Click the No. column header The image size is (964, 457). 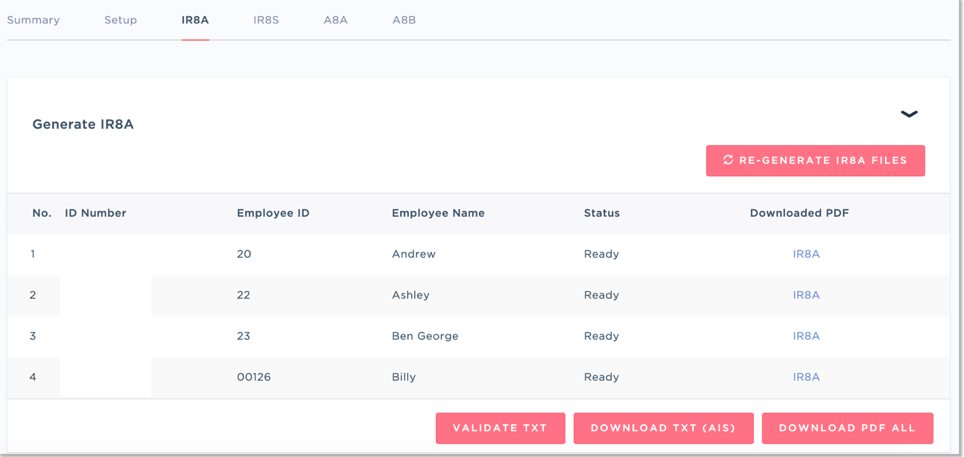tap(41, 213)
